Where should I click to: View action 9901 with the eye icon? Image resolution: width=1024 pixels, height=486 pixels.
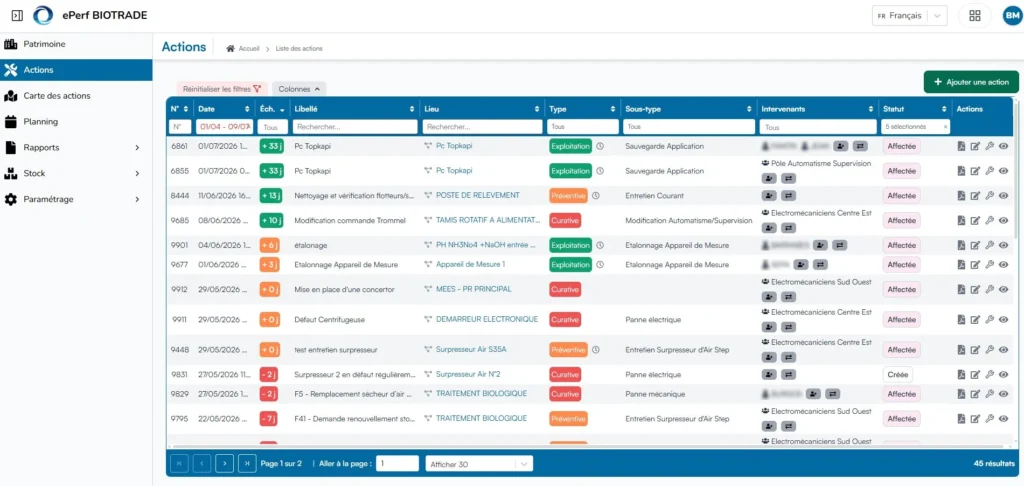point(1004,245)
